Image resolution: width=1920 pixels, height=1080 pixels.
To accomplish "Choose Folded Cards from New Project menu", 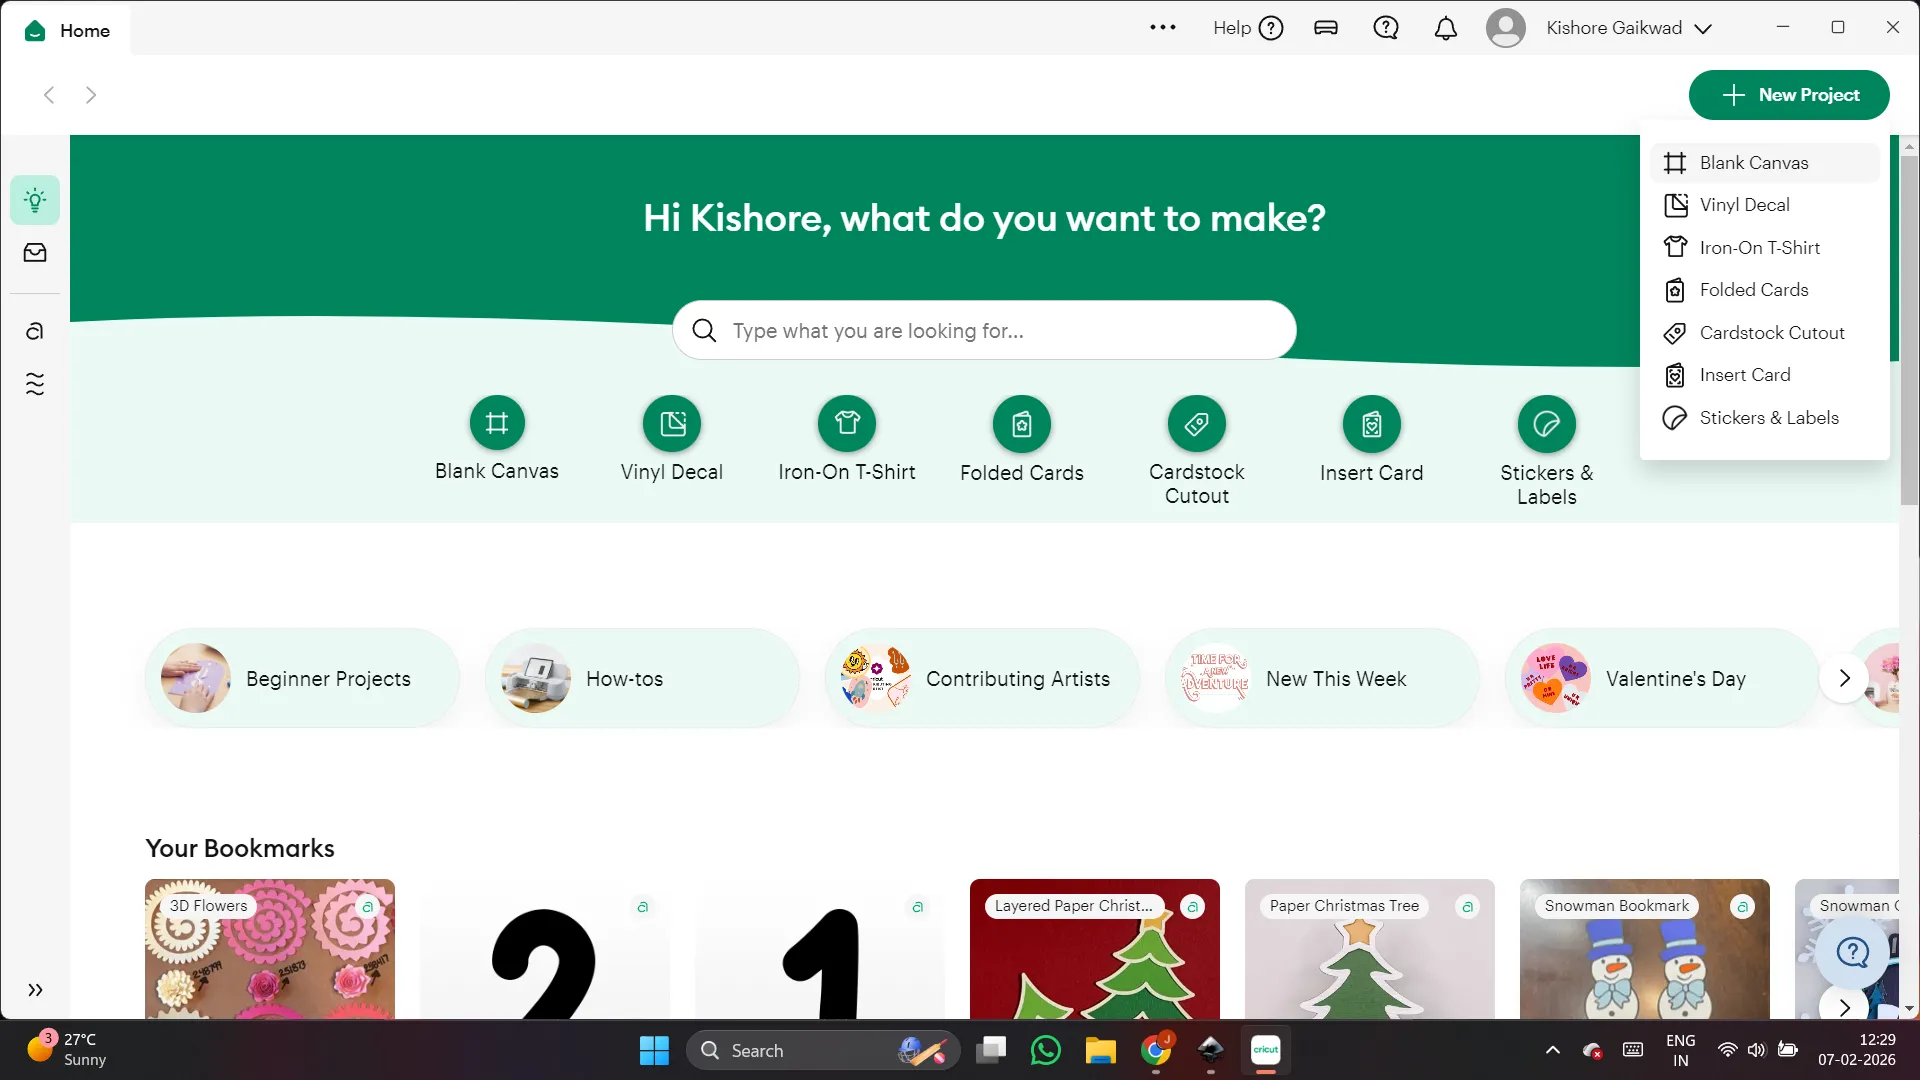I will click(1754, 290).
